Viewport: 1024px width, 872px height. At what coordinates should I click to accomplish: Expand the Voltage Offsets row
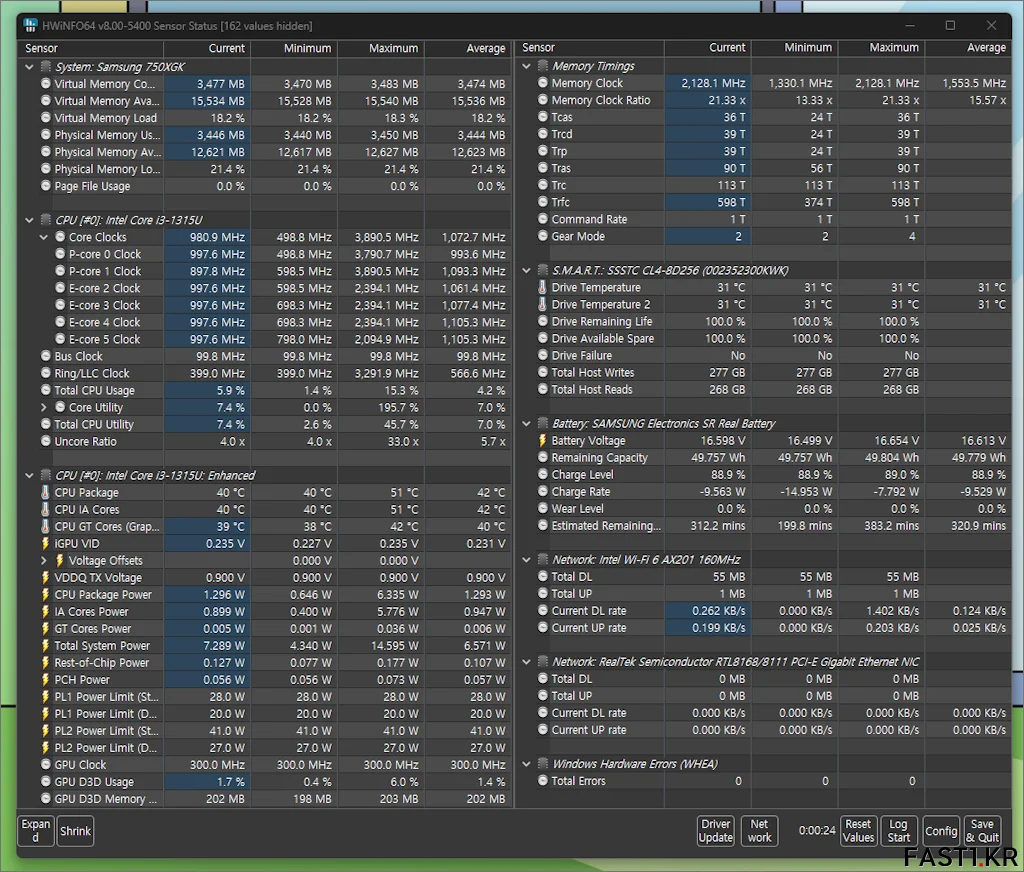click(x=44, y=560)
